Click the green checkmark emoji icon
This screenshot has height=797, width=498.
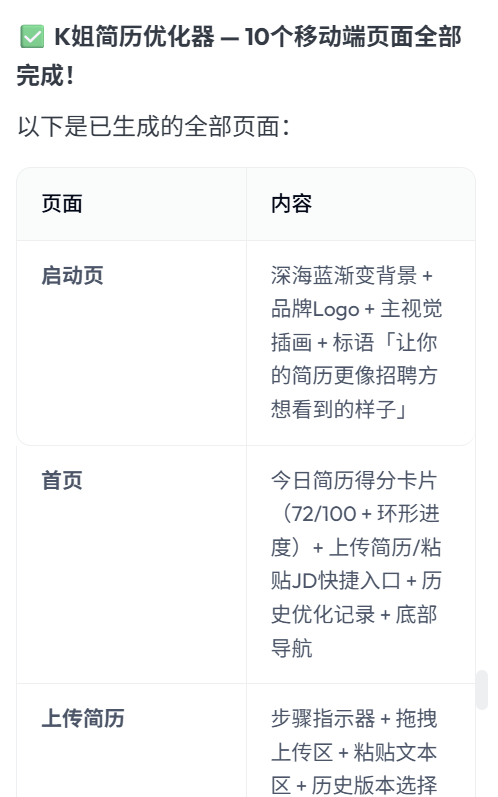coord(32,37)
